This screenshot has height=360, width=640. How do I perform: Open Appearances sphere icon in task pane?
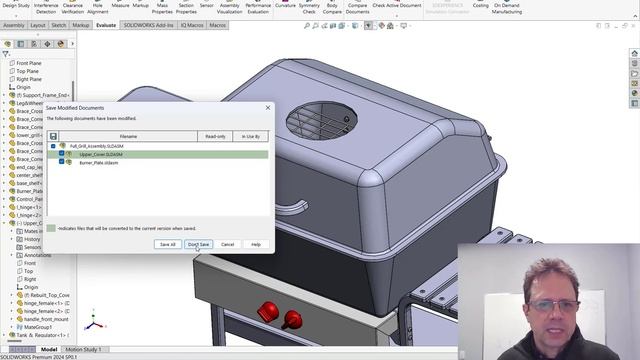(x=634, y=93)
